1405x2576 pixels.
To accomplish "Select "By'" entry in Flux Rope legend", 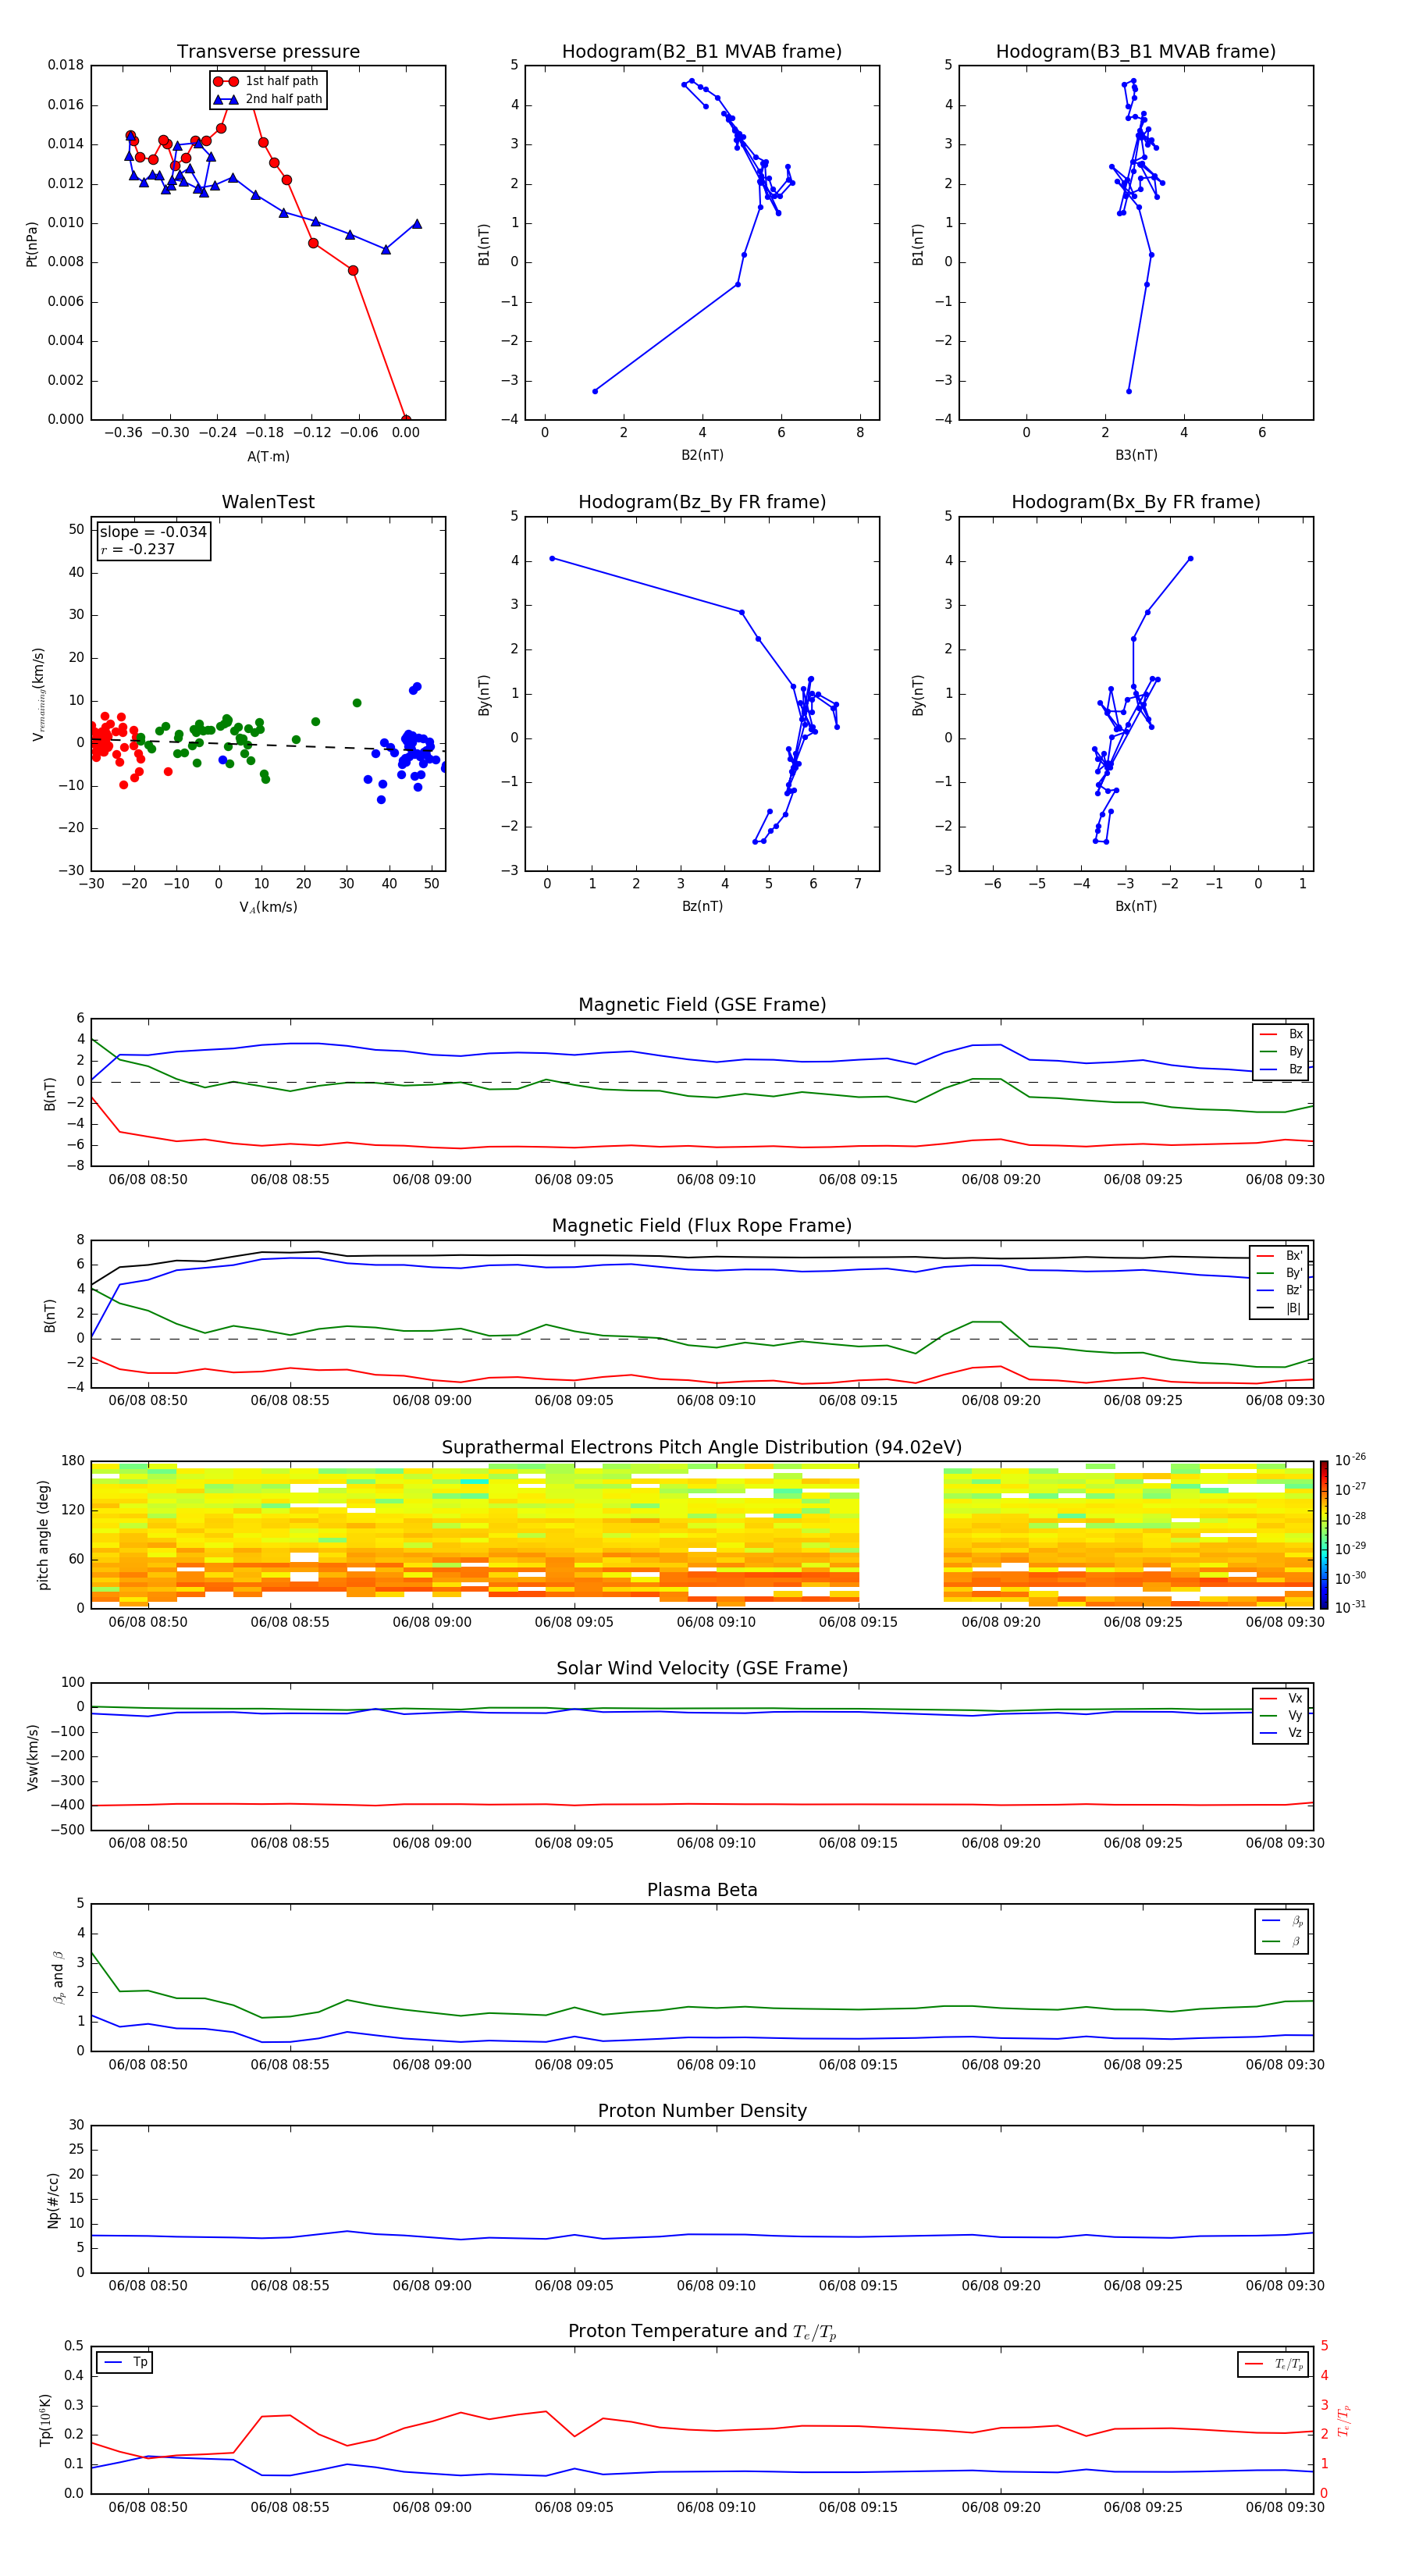I will point(1280,1273).
